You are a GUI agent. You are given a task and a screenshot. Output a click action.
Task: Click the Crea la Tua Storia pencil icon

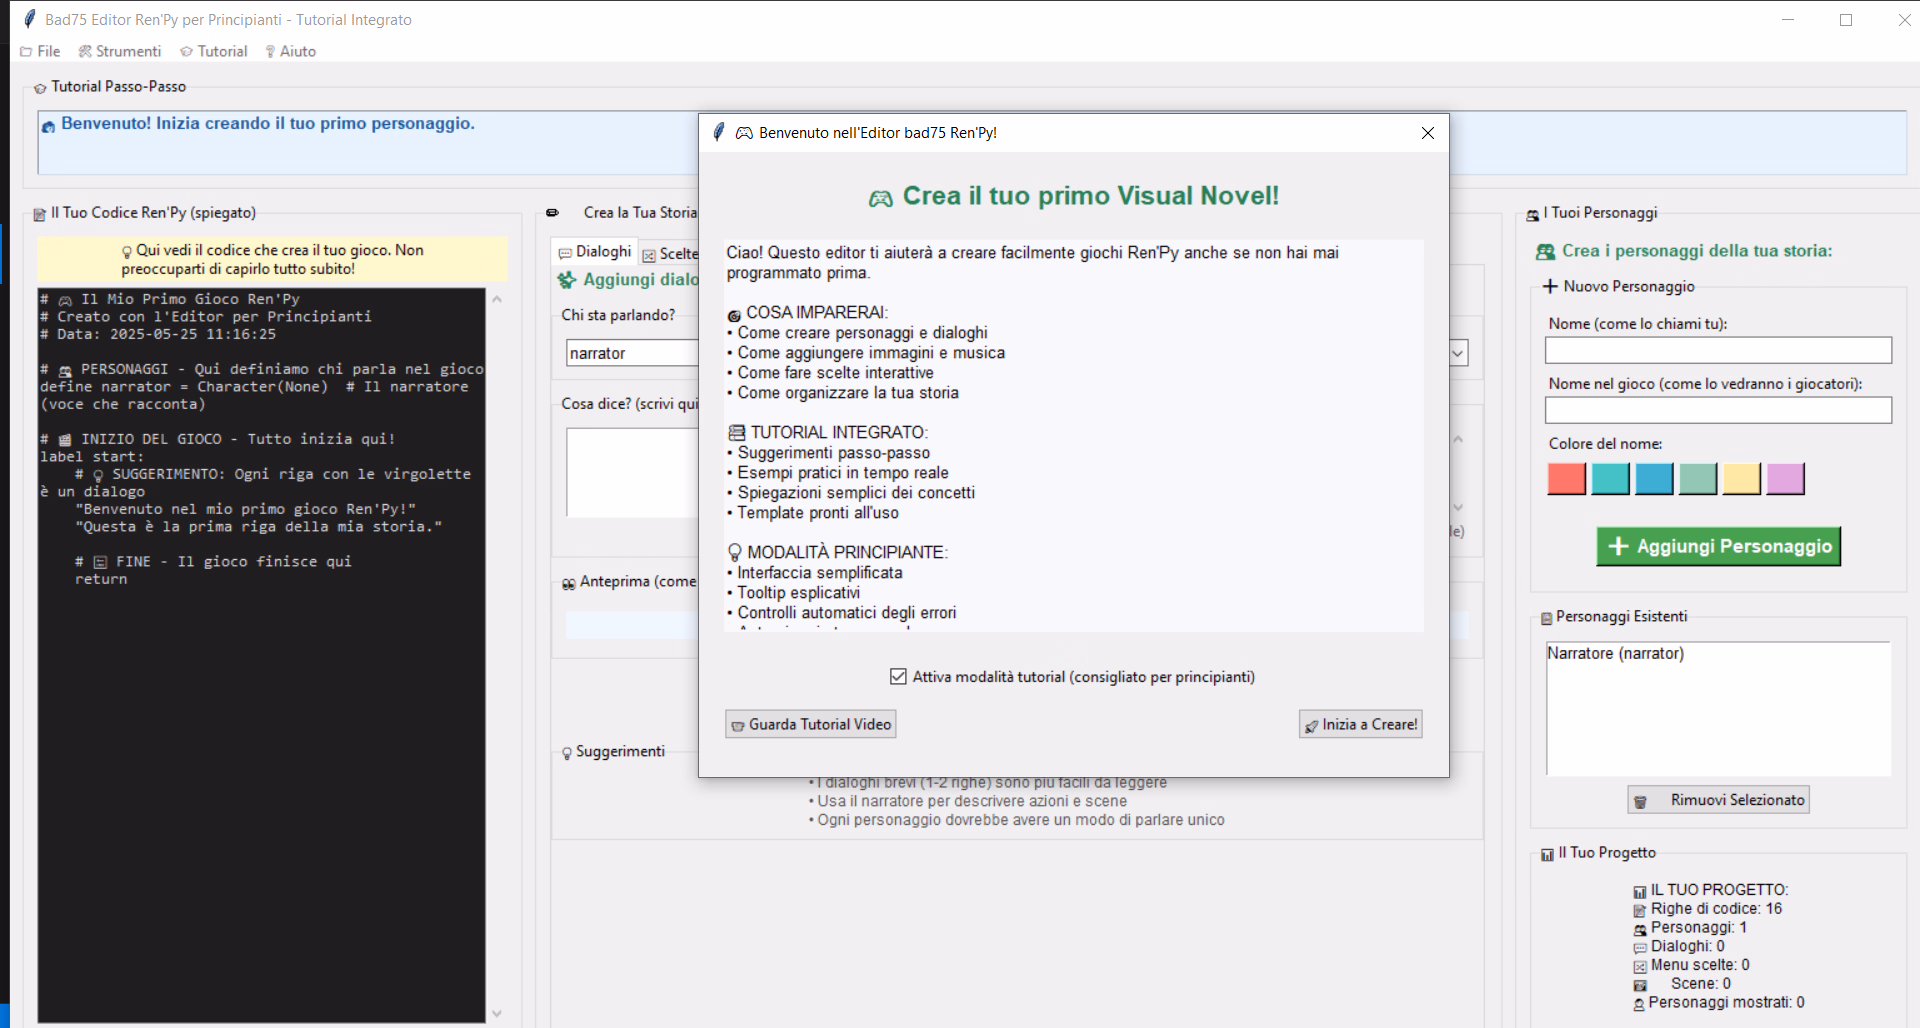(552, 213)
